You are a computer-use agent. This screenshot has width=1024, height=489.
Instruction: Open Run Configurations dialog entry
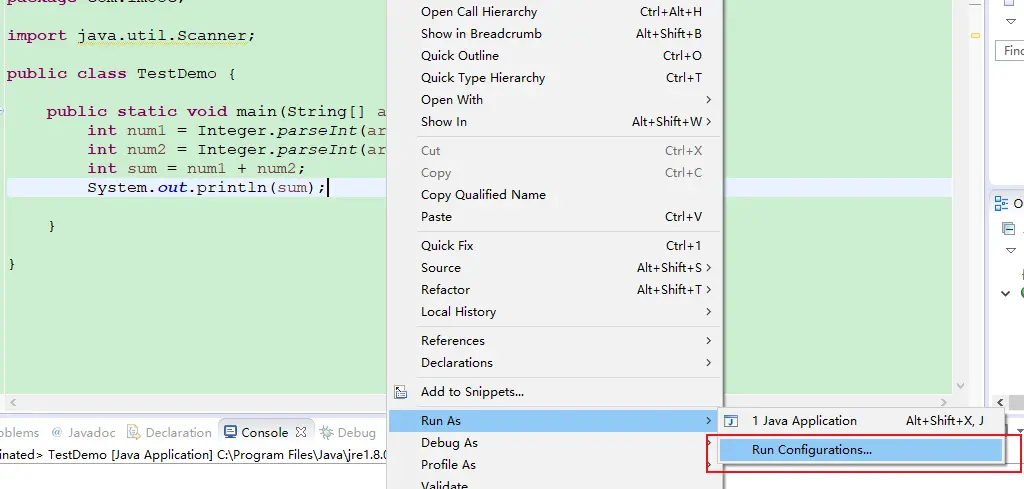click(x=861, y=450)
